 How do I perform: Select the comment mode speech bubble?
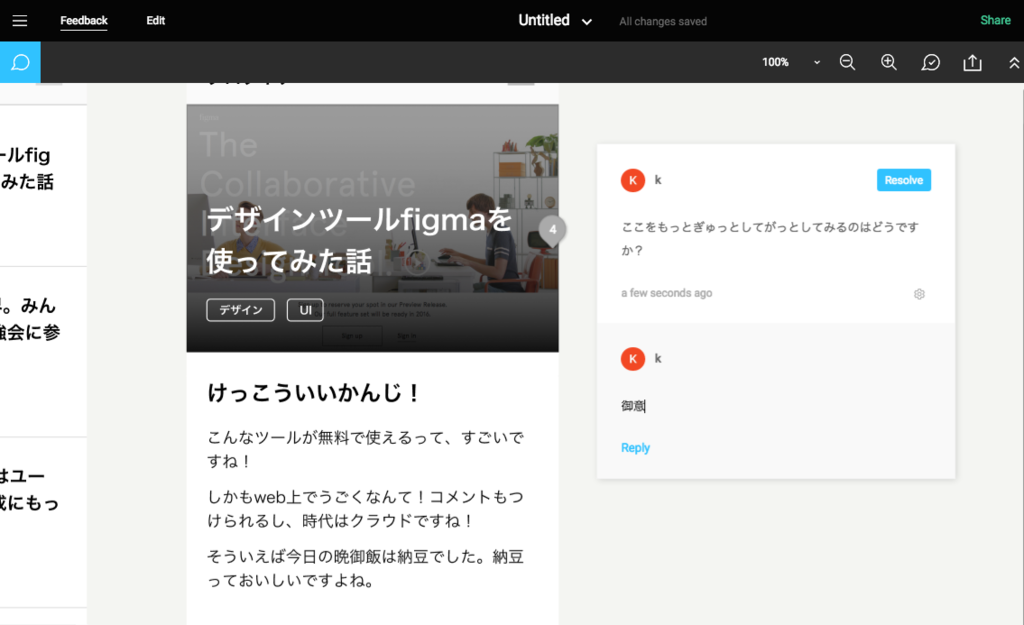tap(20, 62)
